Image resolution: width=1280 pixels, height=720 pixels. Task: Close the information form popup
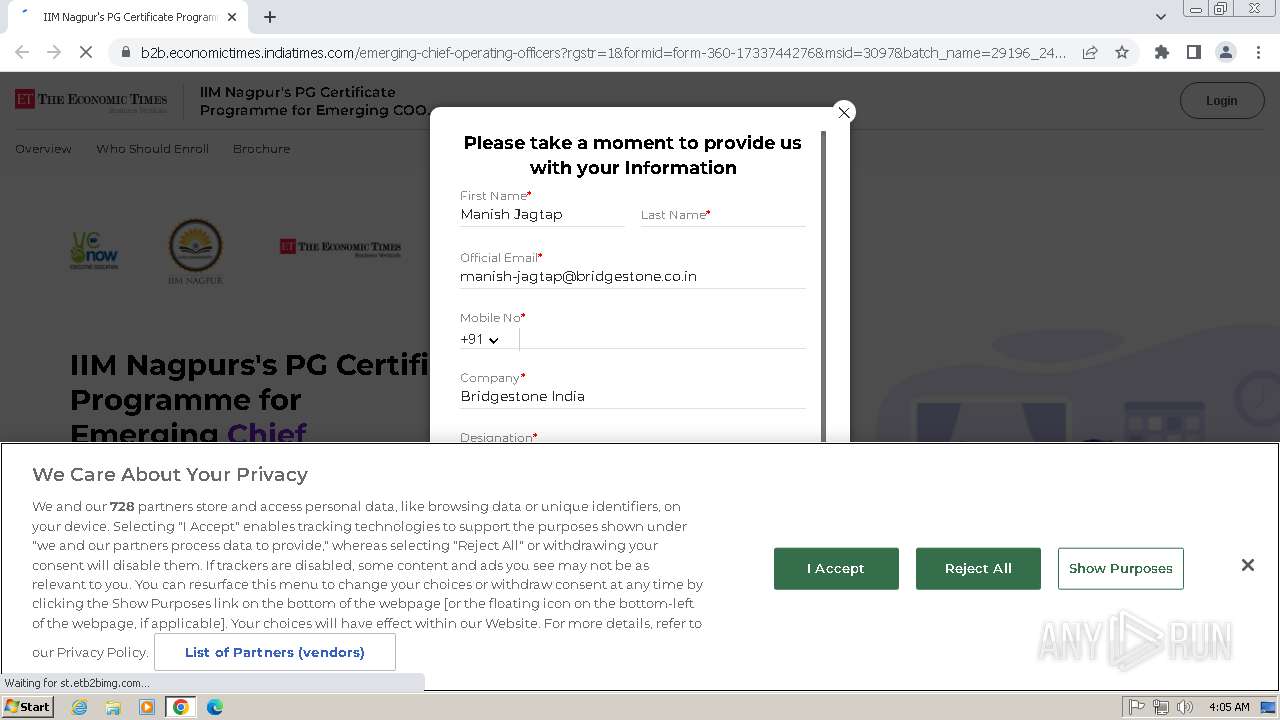click(x=844, y=112)
